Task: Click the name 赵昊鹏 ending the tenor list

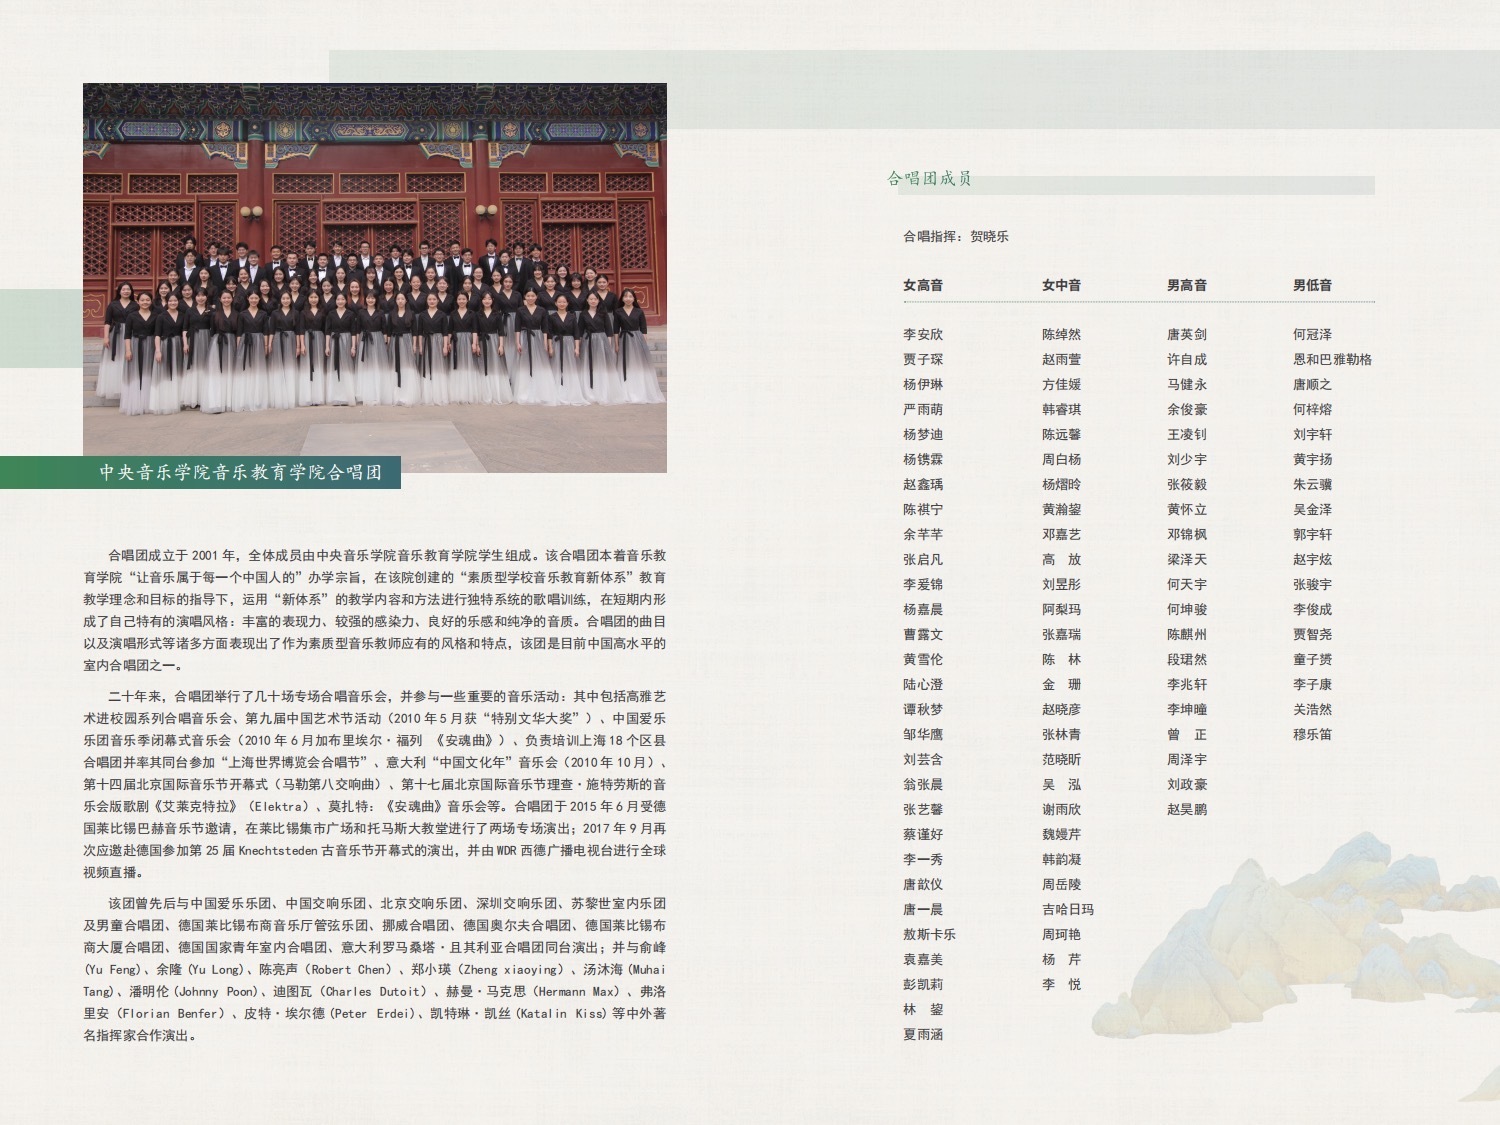Action: [x=1186, y=810]
